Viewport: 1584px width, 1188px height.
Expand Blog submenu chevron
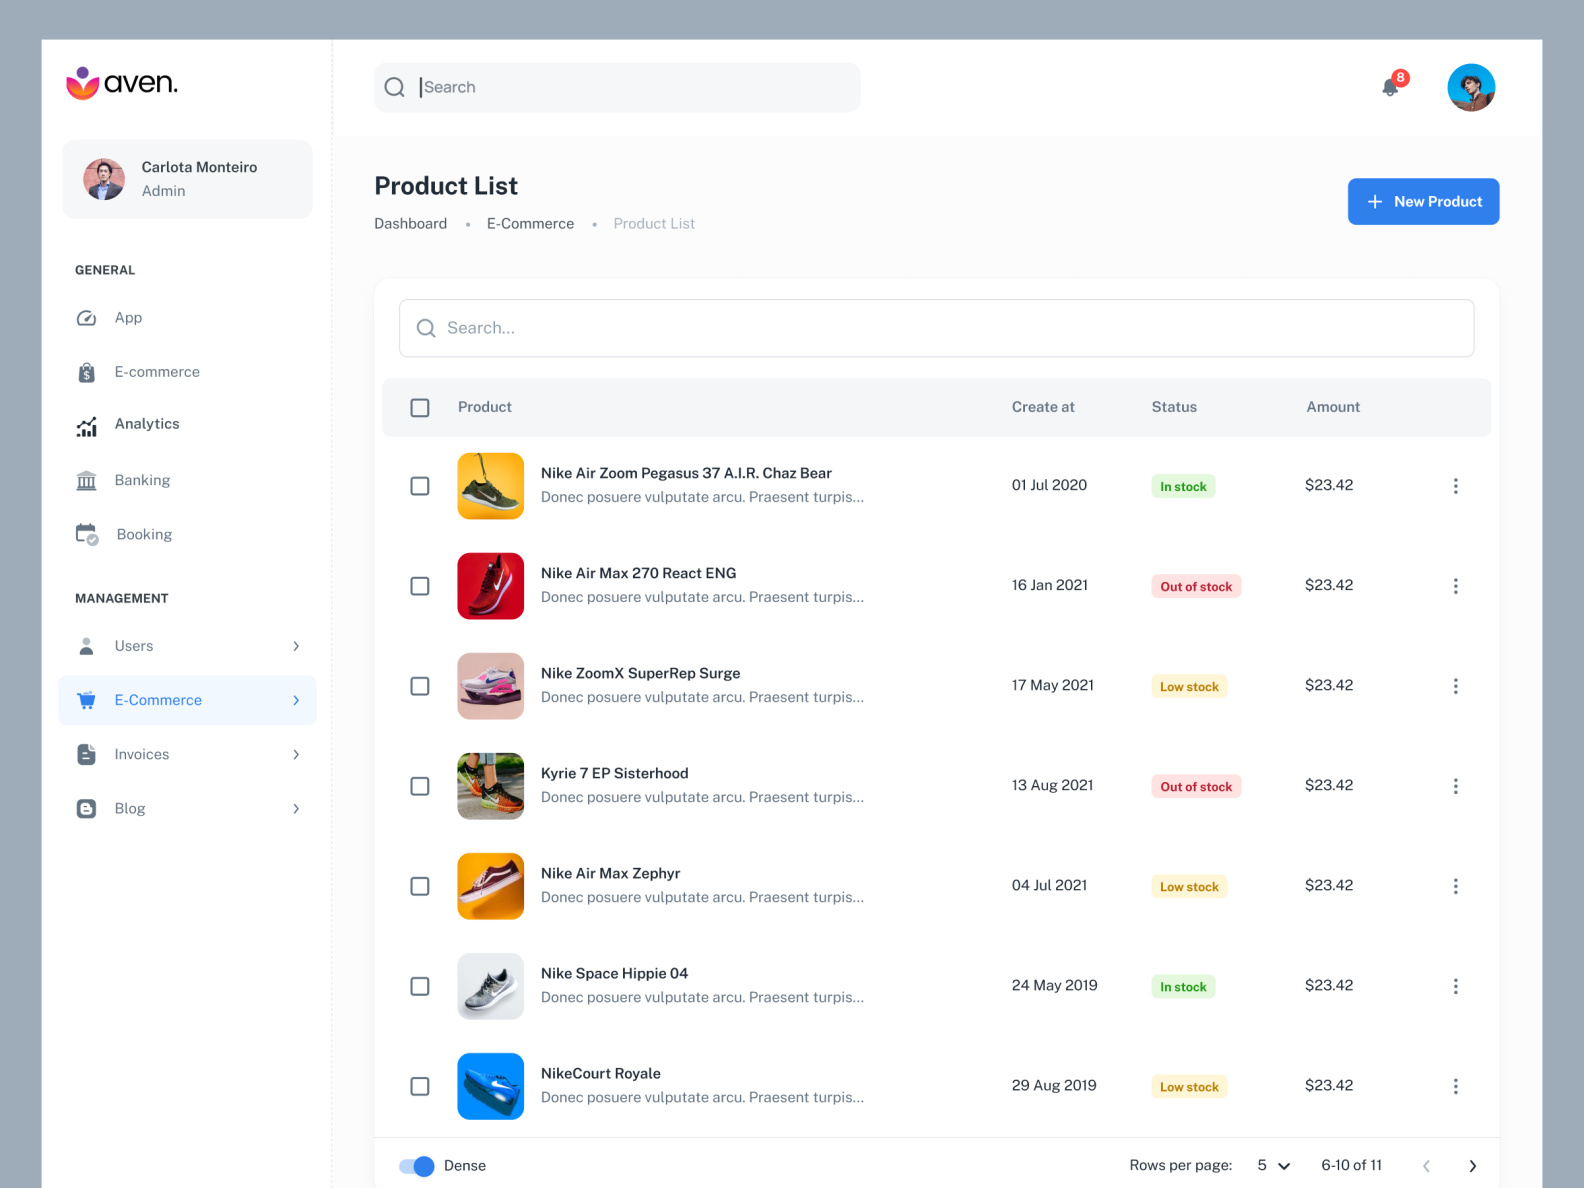pos(296,808)
